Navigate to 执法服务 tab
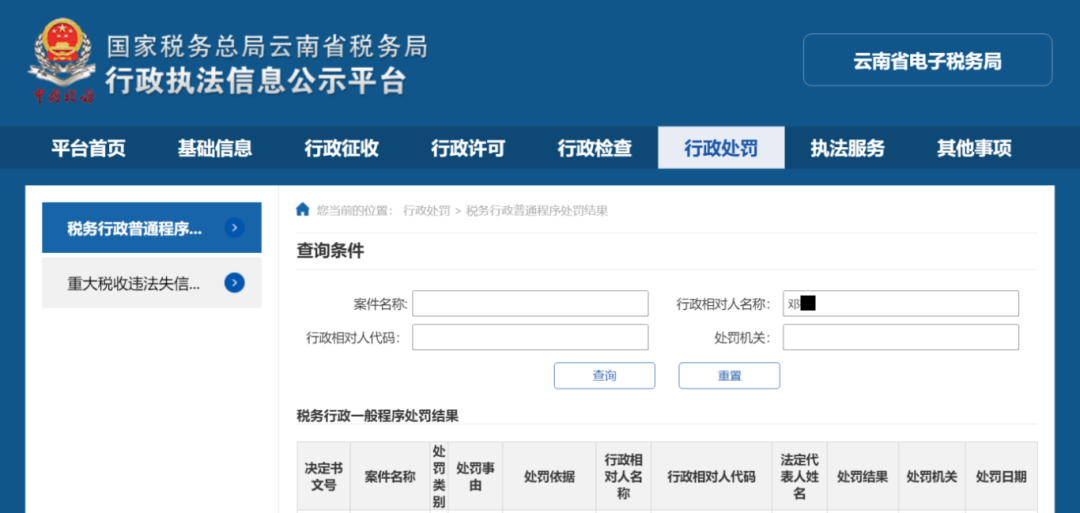 pos(848,149)
